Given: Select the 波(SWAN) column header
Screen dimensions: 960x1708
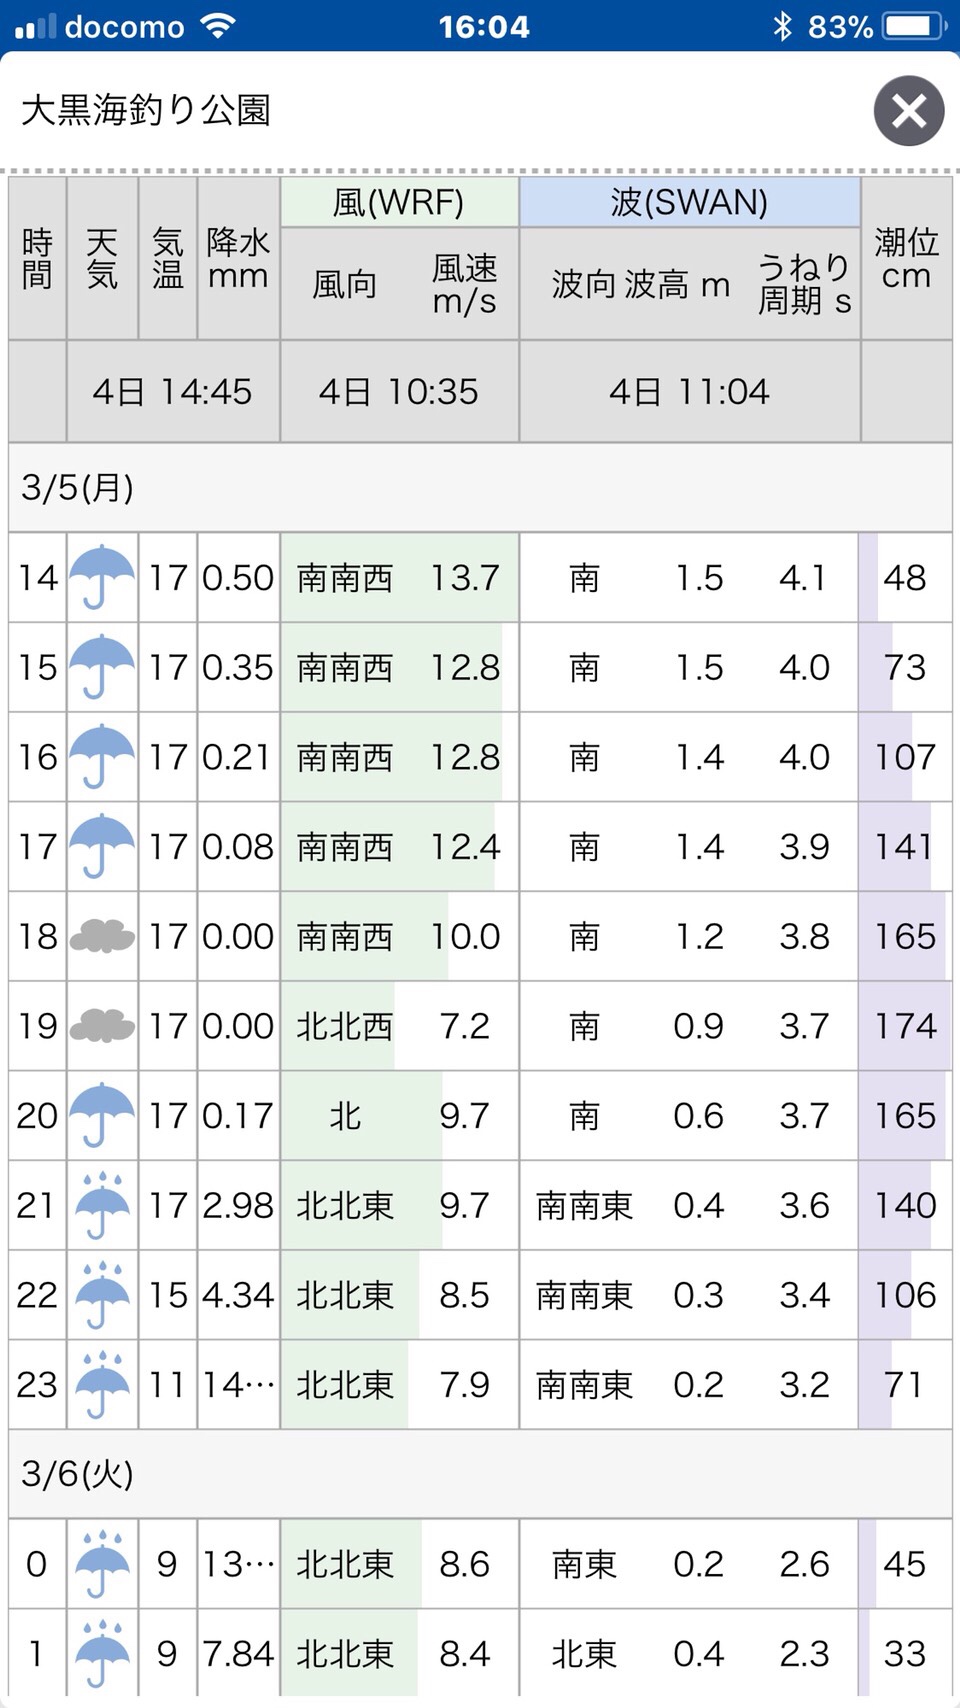Looking at the screenshot, I should click(x=689, y=202).
